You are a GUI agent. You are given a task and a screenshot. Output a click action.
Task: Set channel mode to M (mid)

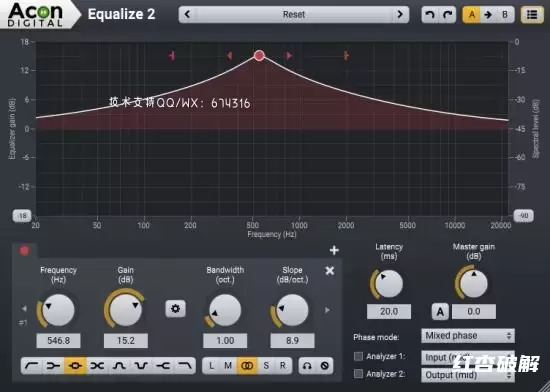(x=228, y=366)
